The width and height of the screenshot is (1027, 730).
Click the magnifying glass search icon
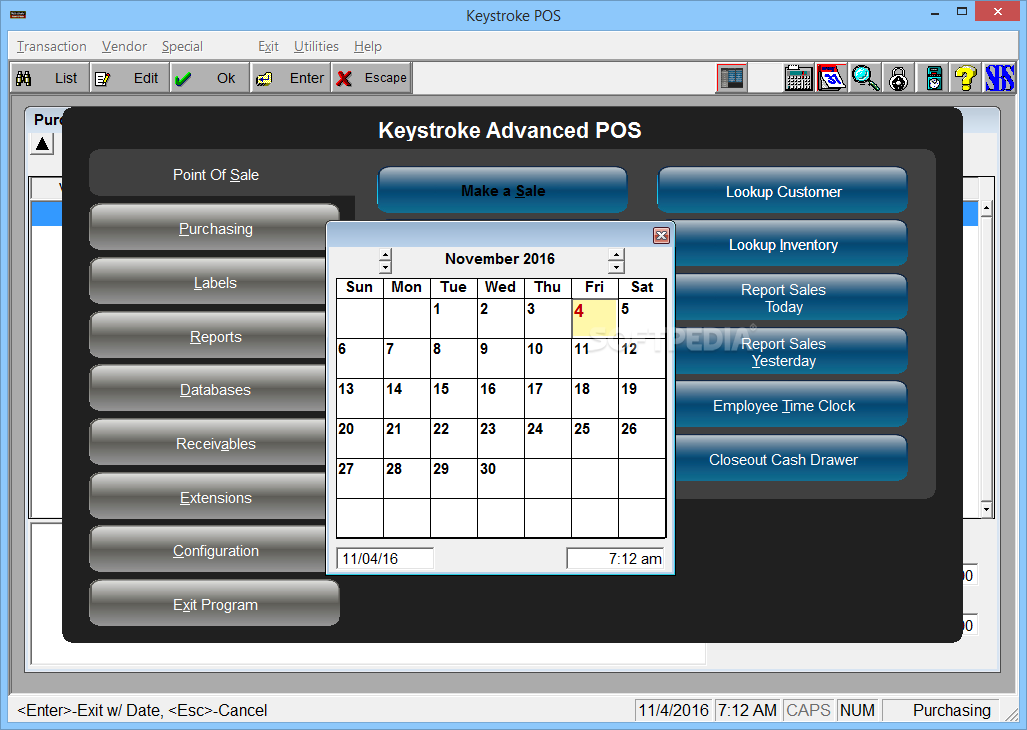click(x=865, y=78)
